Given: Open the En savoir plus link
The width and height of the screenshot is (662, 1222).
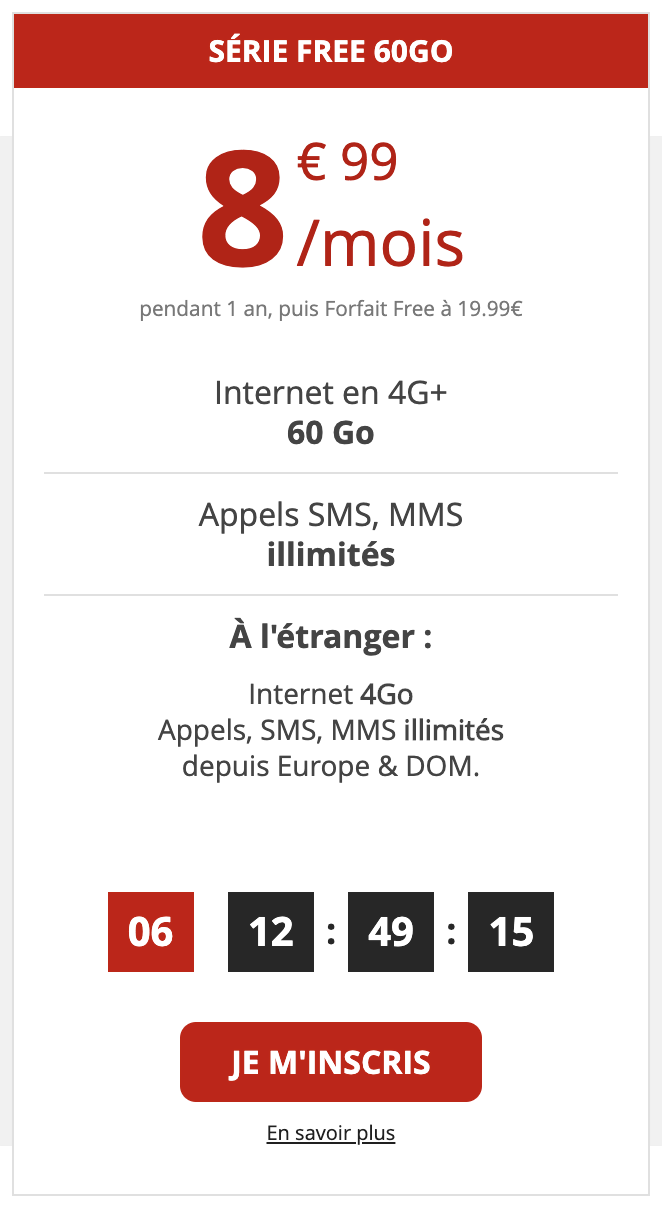Looking at the screenshot, I should click(331, 1134).
